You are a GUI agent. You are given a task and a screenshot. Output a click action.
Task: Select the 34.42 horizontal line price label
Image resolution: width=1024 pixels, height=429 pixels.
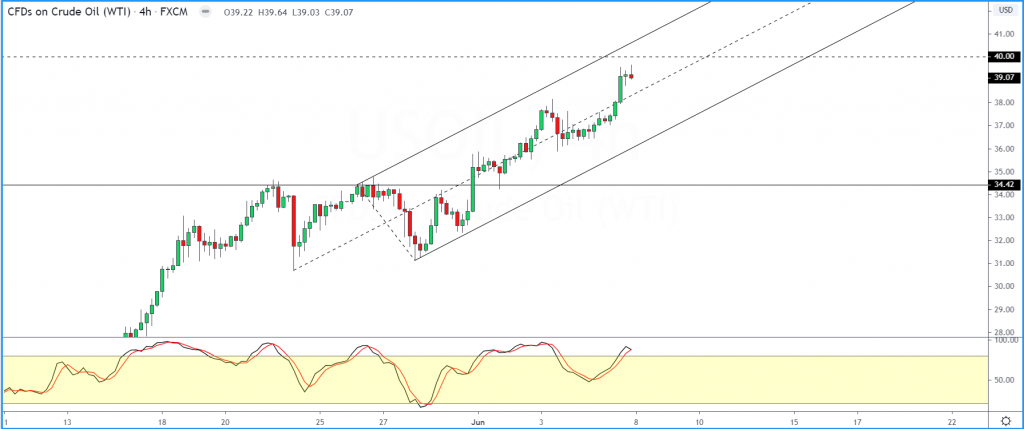coord(1004,185)
